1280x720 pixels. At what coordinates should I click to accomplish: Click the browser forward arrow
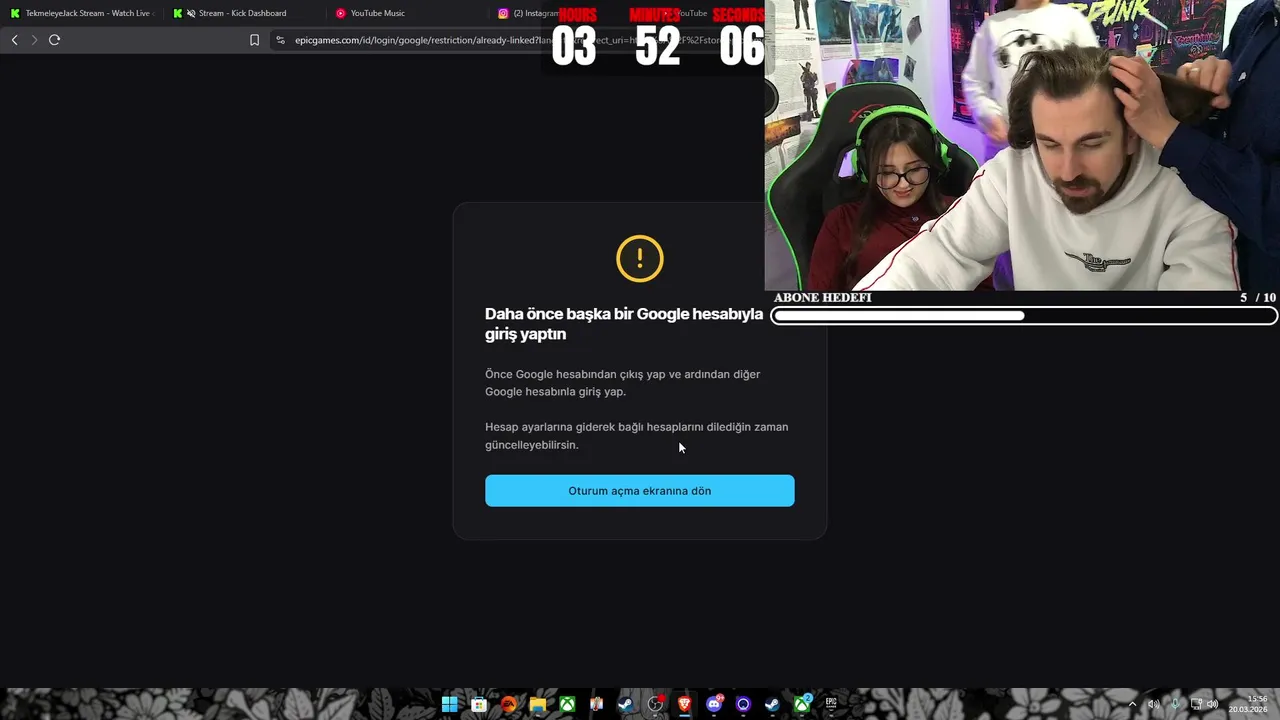34,40
